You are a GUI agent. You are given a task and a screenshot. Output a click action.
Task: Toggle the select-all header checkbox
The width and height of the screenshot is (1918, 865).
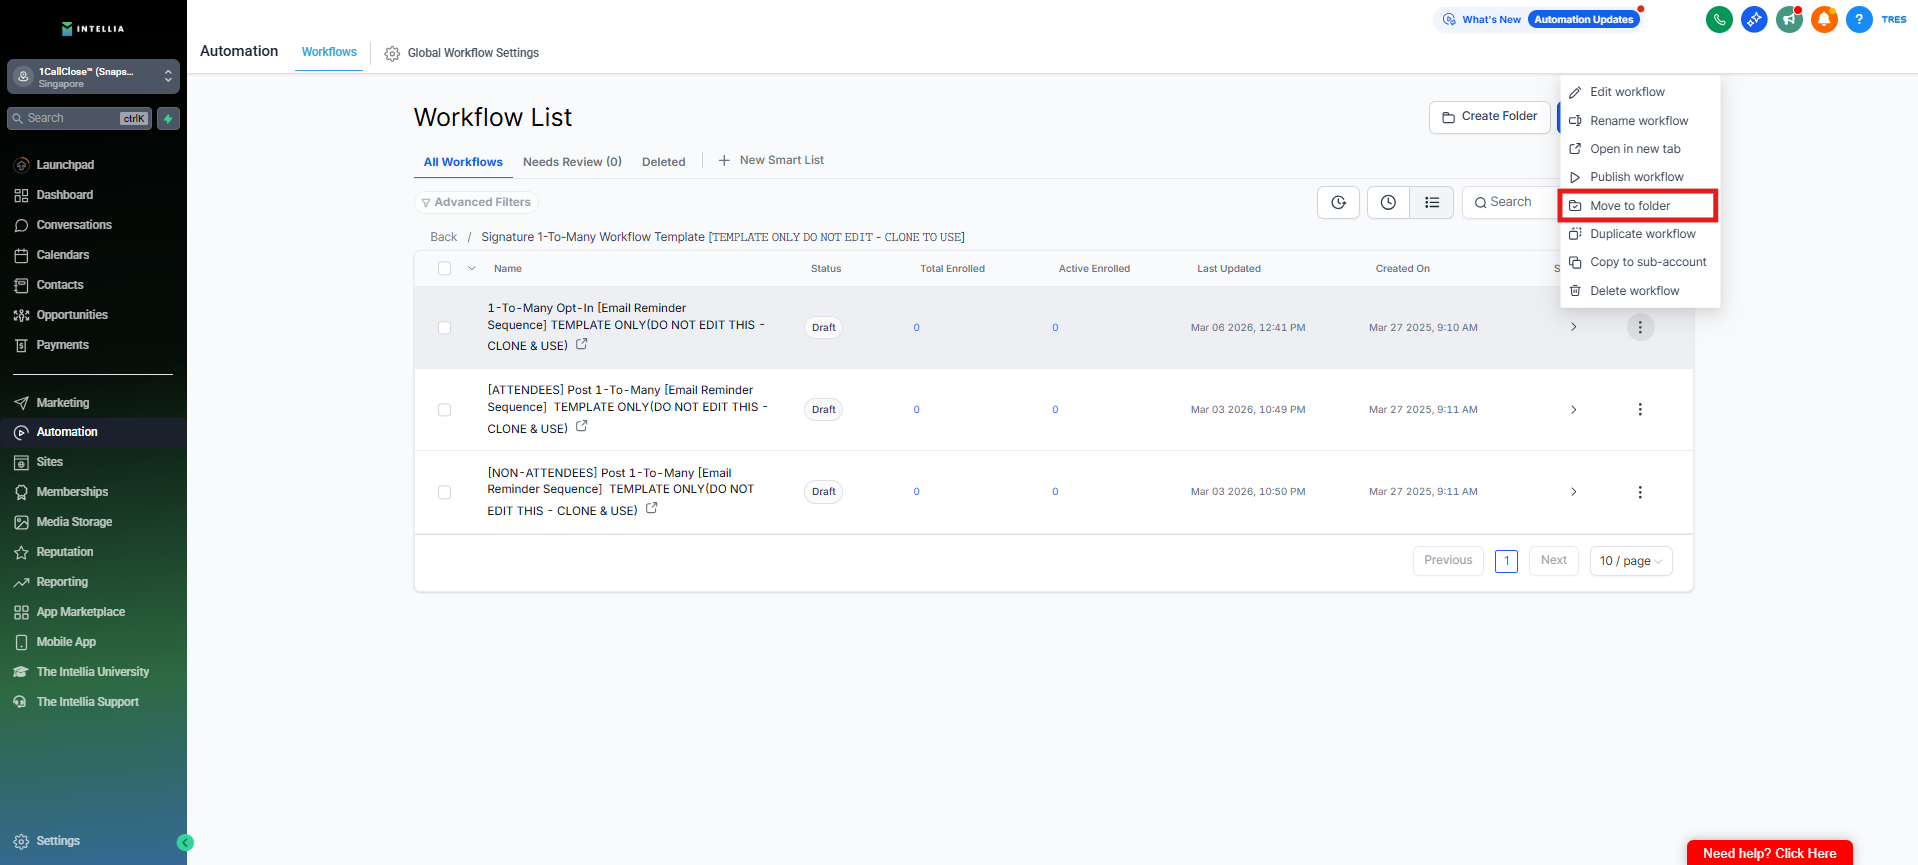[x=445, y=269]
